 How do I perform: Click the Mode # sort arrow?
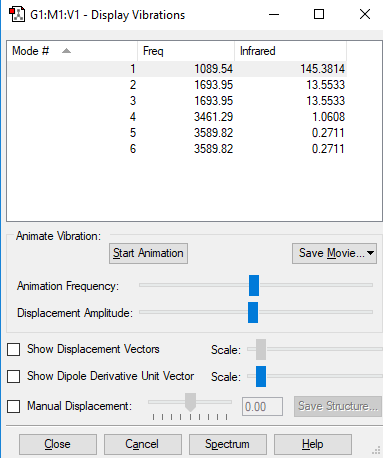[x=66, y=51]
